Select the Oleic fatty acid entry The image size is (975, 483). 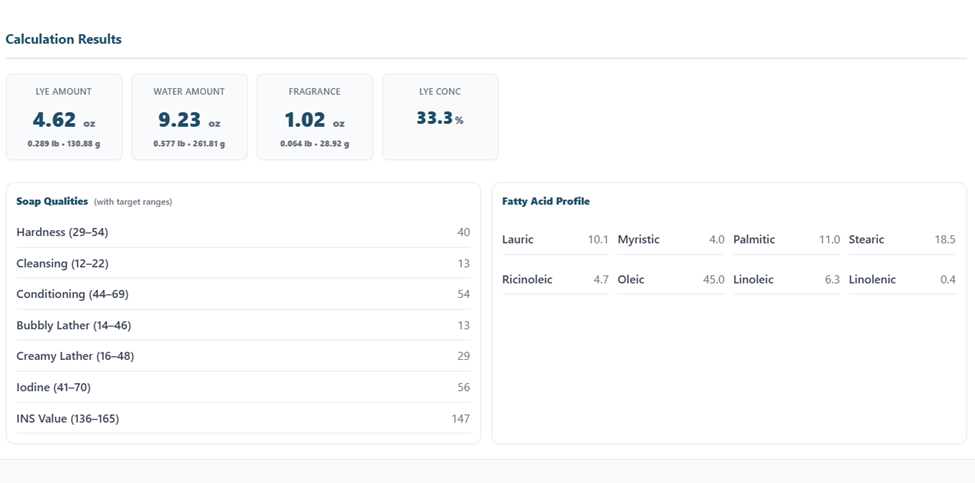click(x=670, y=280)
